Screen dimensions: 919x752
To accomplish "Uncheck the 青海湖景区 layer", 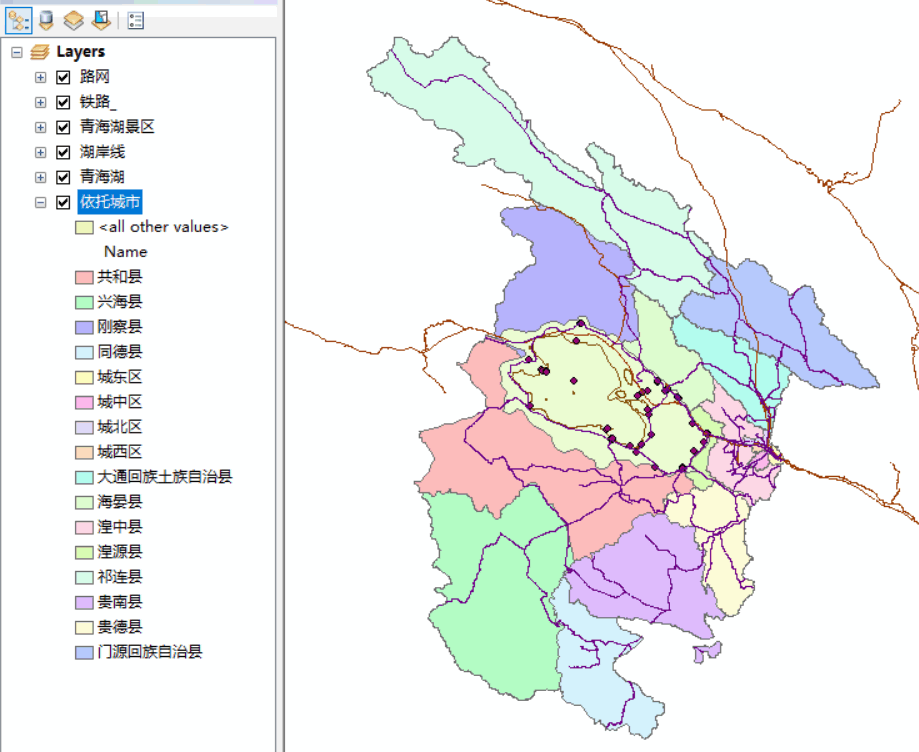I will pos(63,126).
